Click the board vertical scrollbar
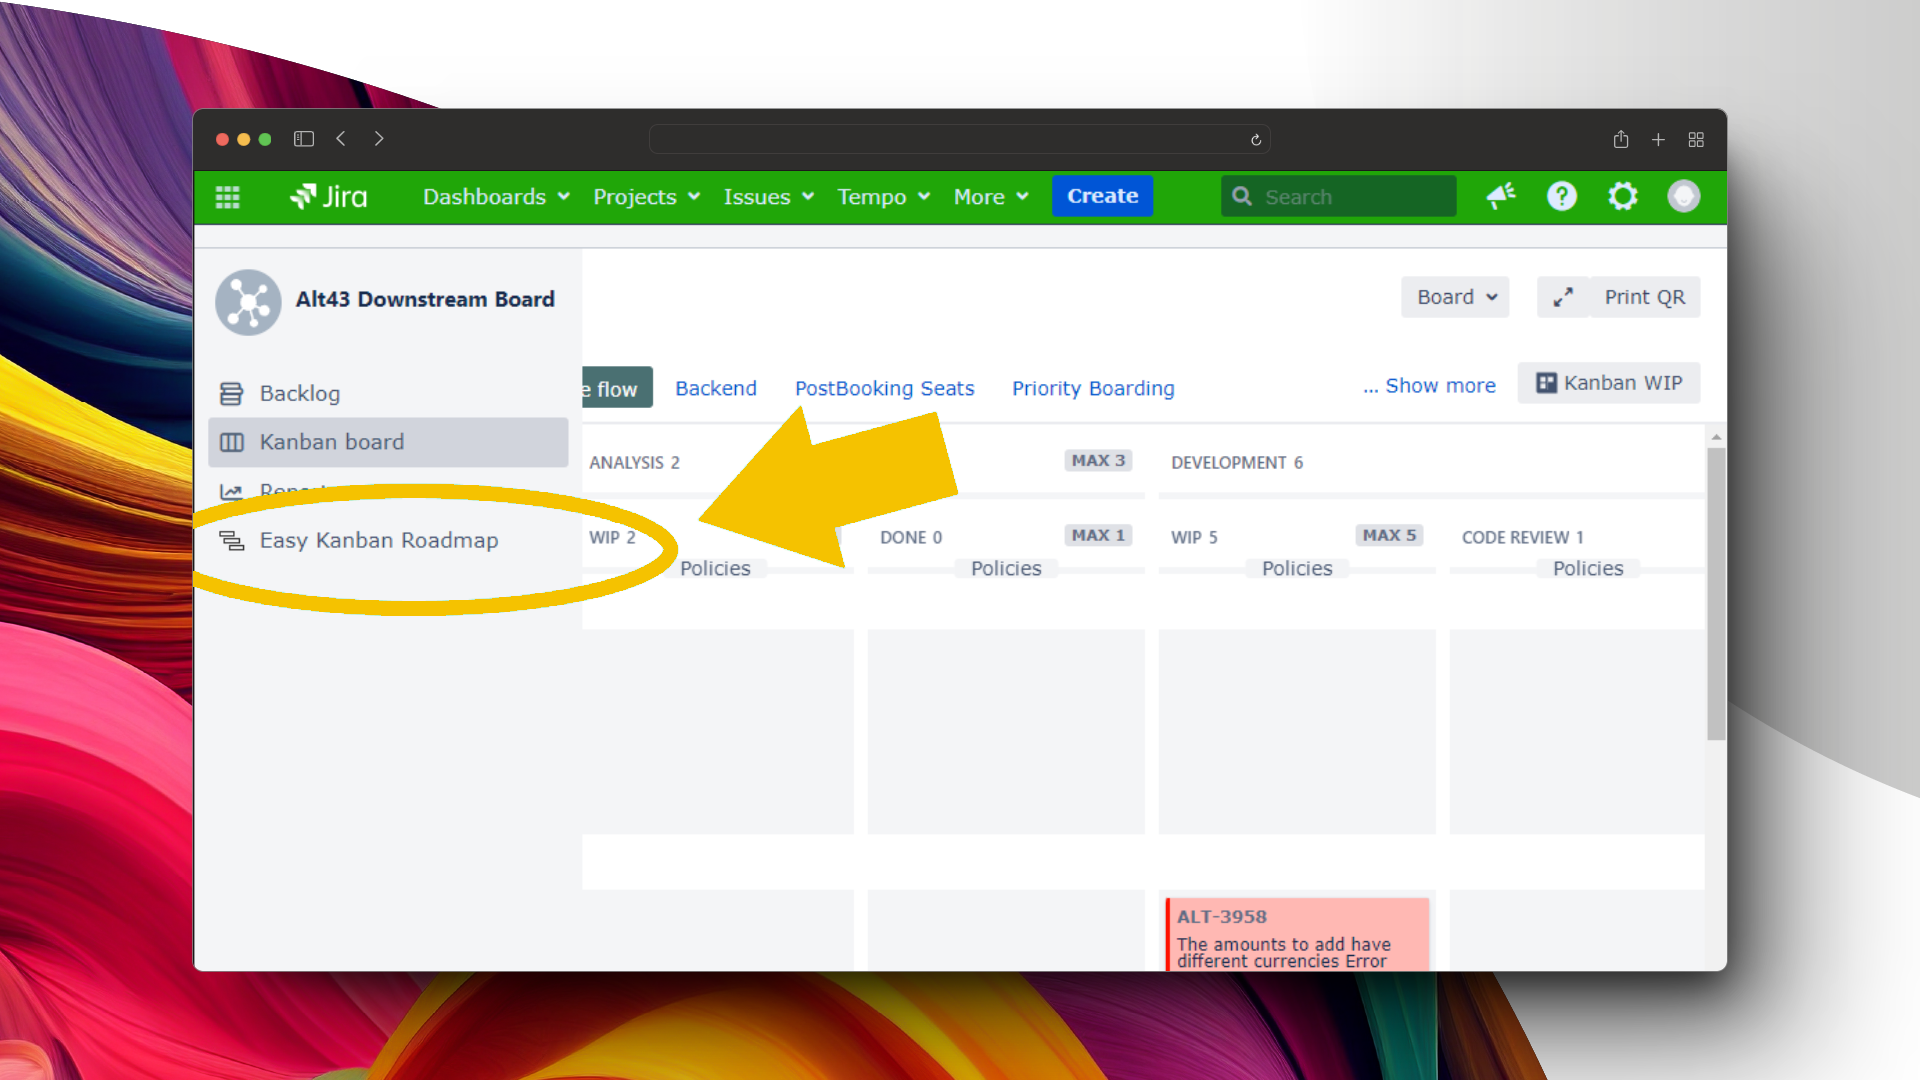The image size is (1920, 1080). [1716, 594]
